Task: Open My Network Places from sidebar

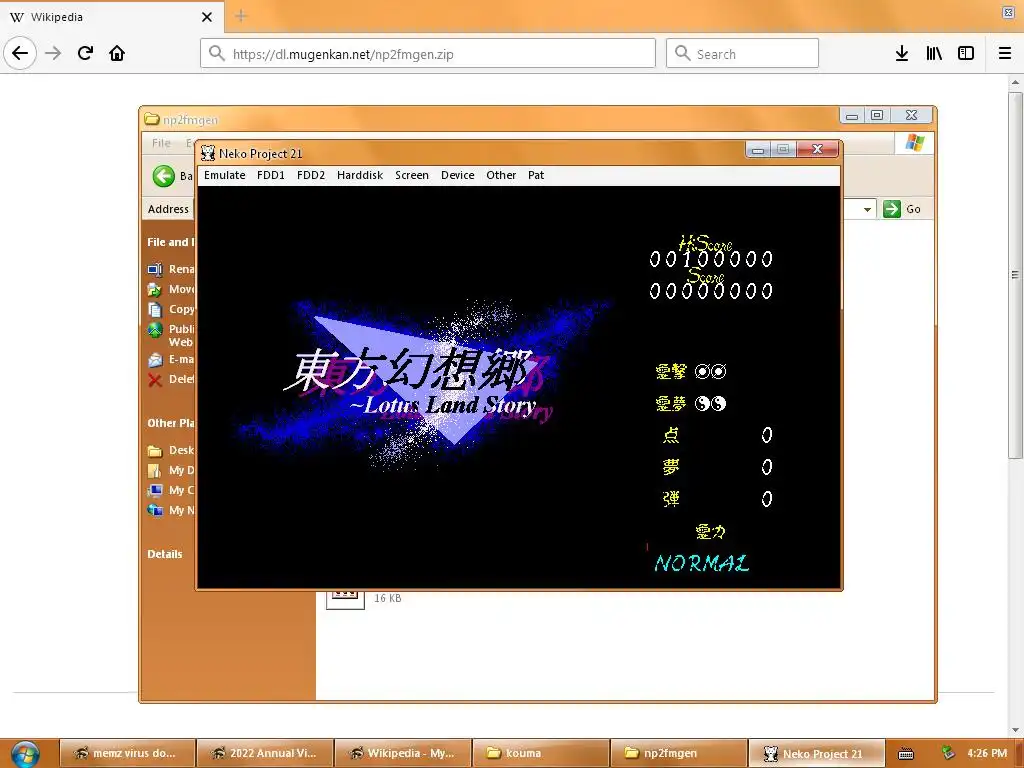Action: [155, 511]
